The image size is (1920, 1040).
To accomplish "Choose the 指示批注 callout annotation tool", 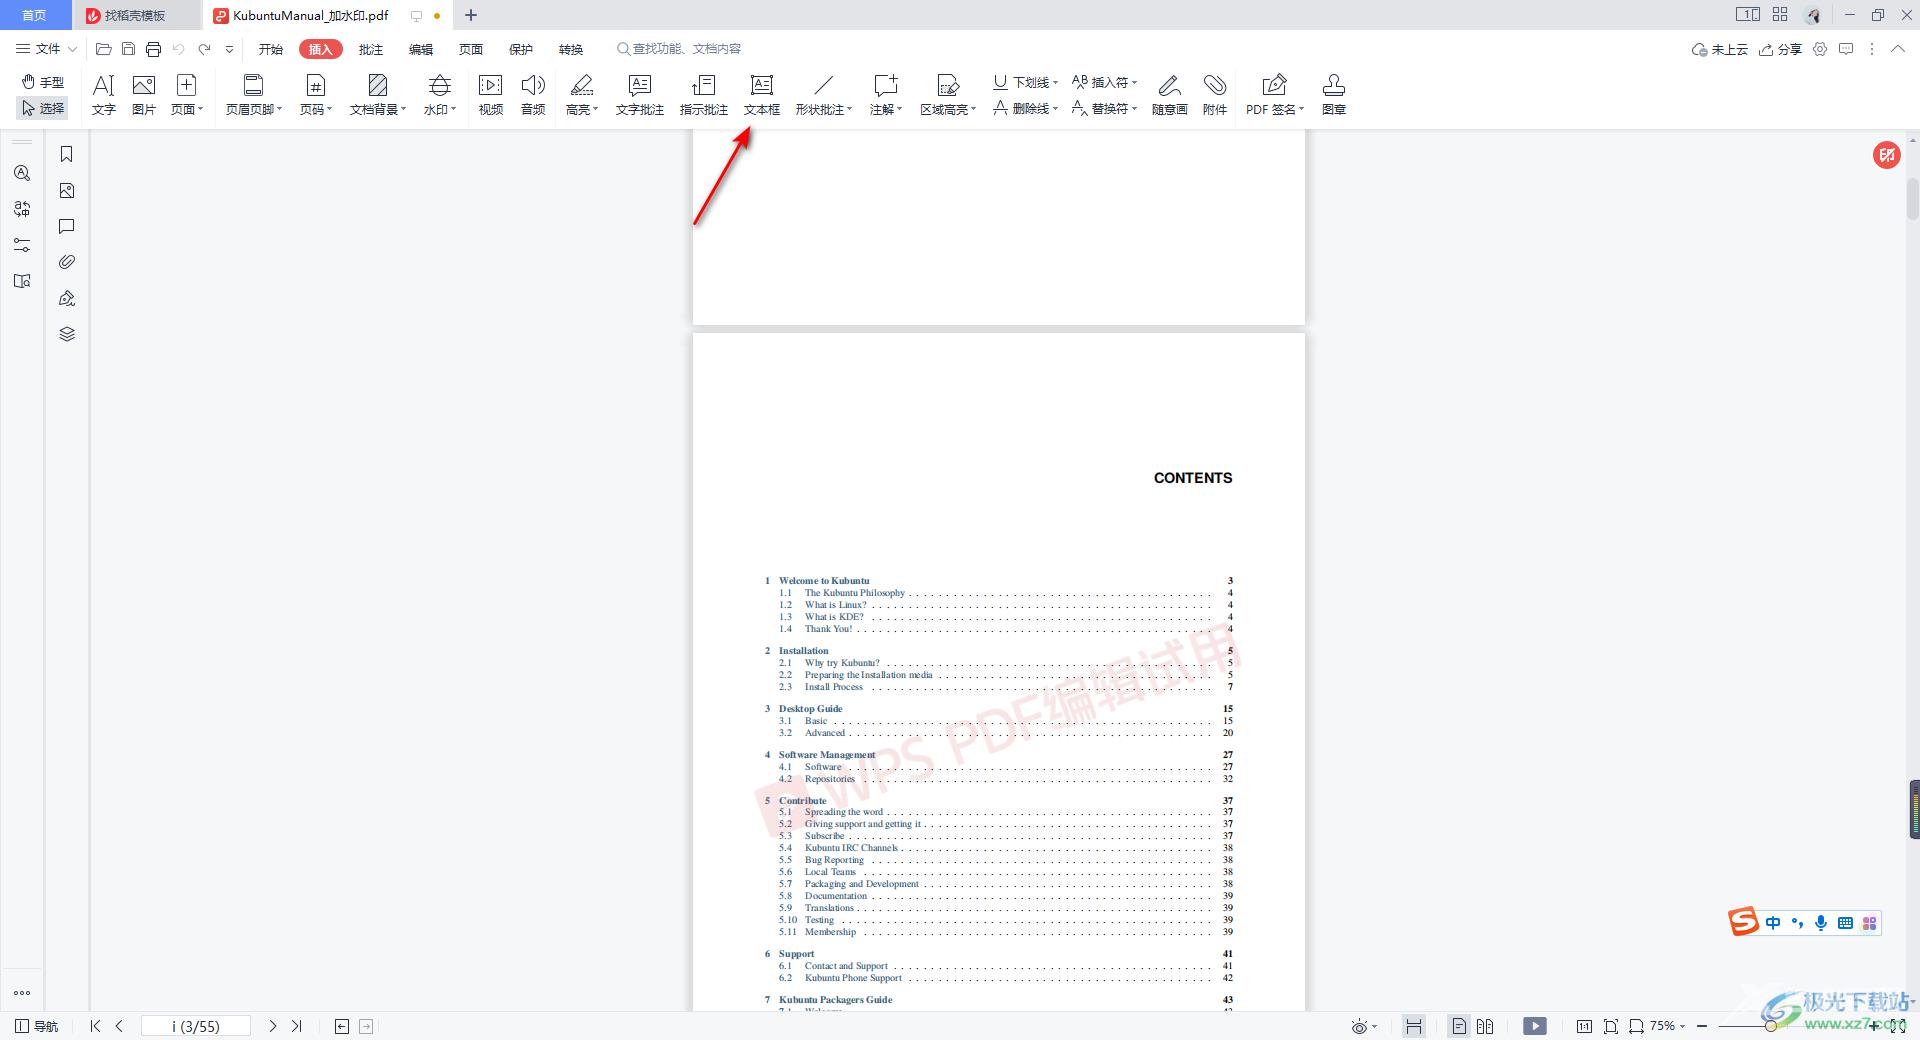I will pyautogui.click(x=704, y=95).
